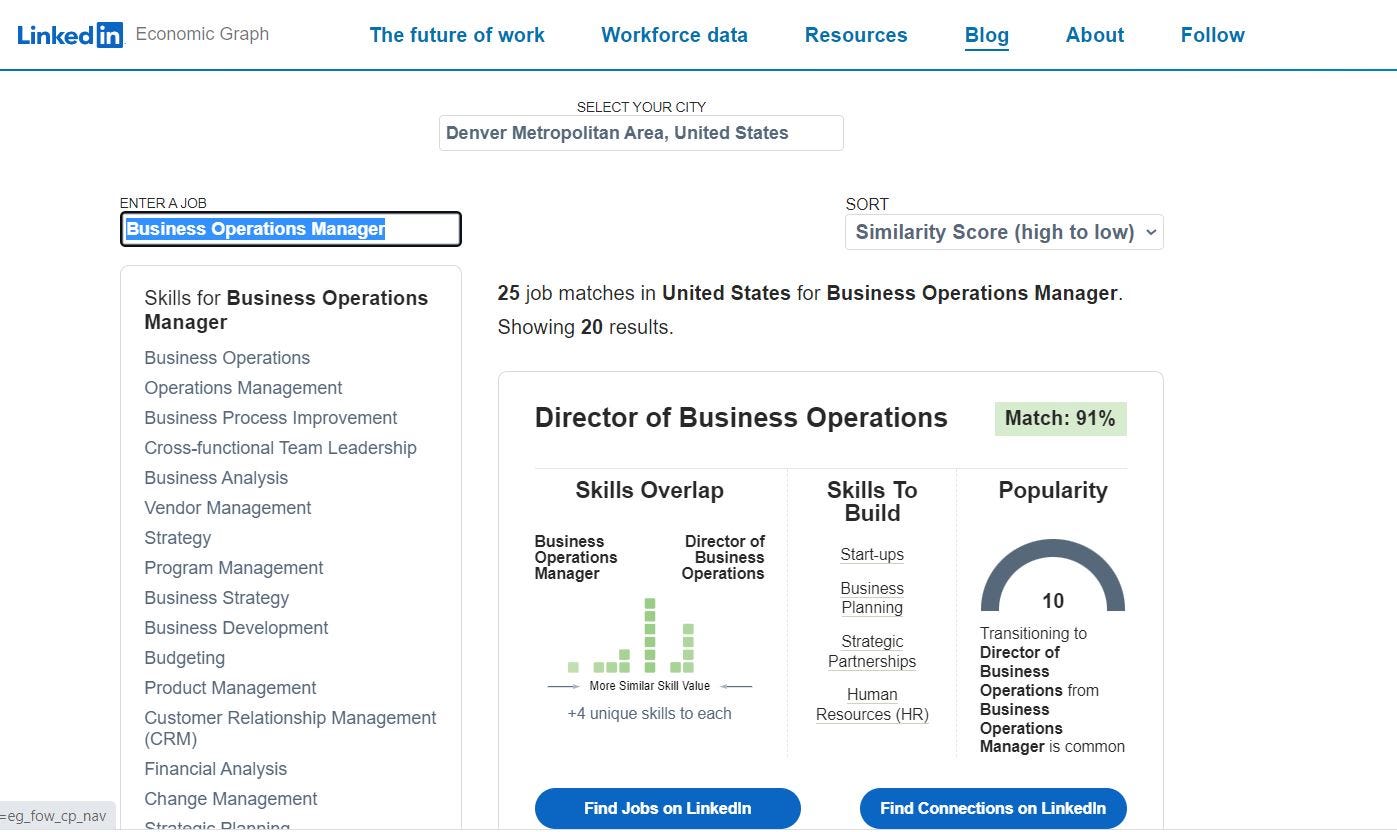Click the +4 unique skills to each text
The width and height of the screenshot is (1397, 832).
coord(650,714)
